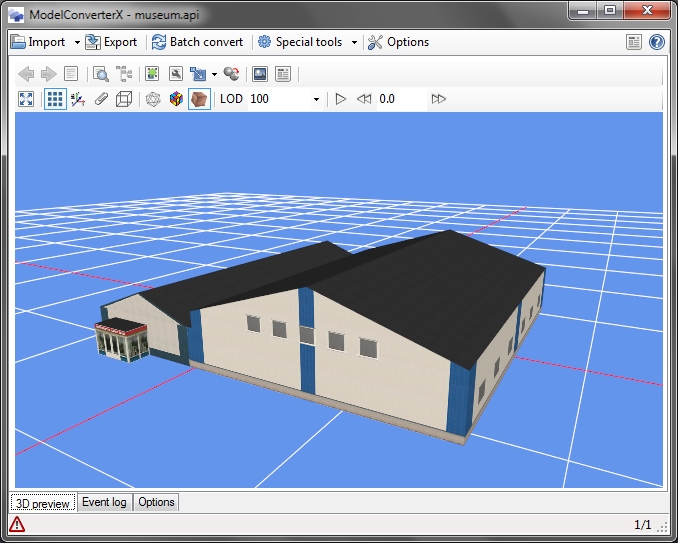
Task: Click the animation frame value field
Action: click(400, 99)
